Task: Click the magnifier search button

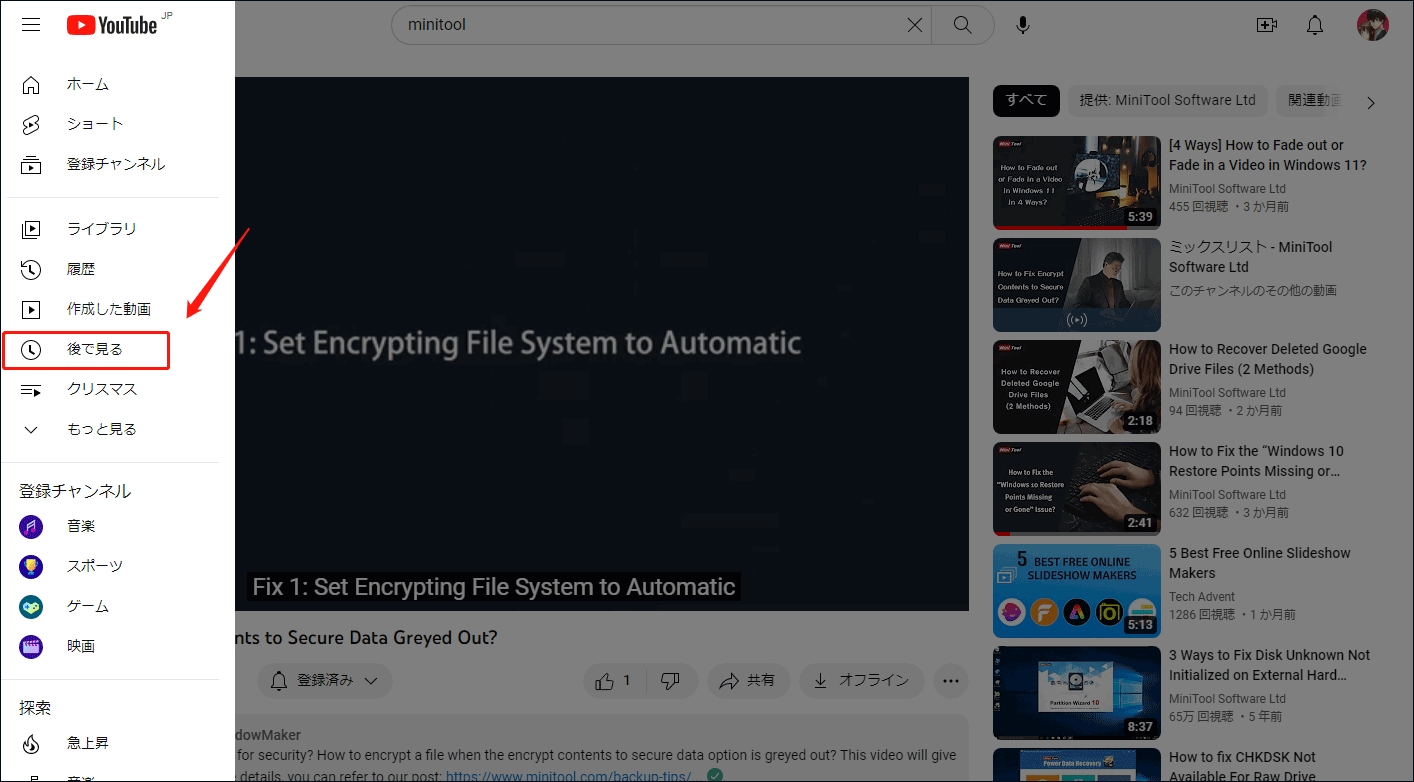Action: click(963, 25)
